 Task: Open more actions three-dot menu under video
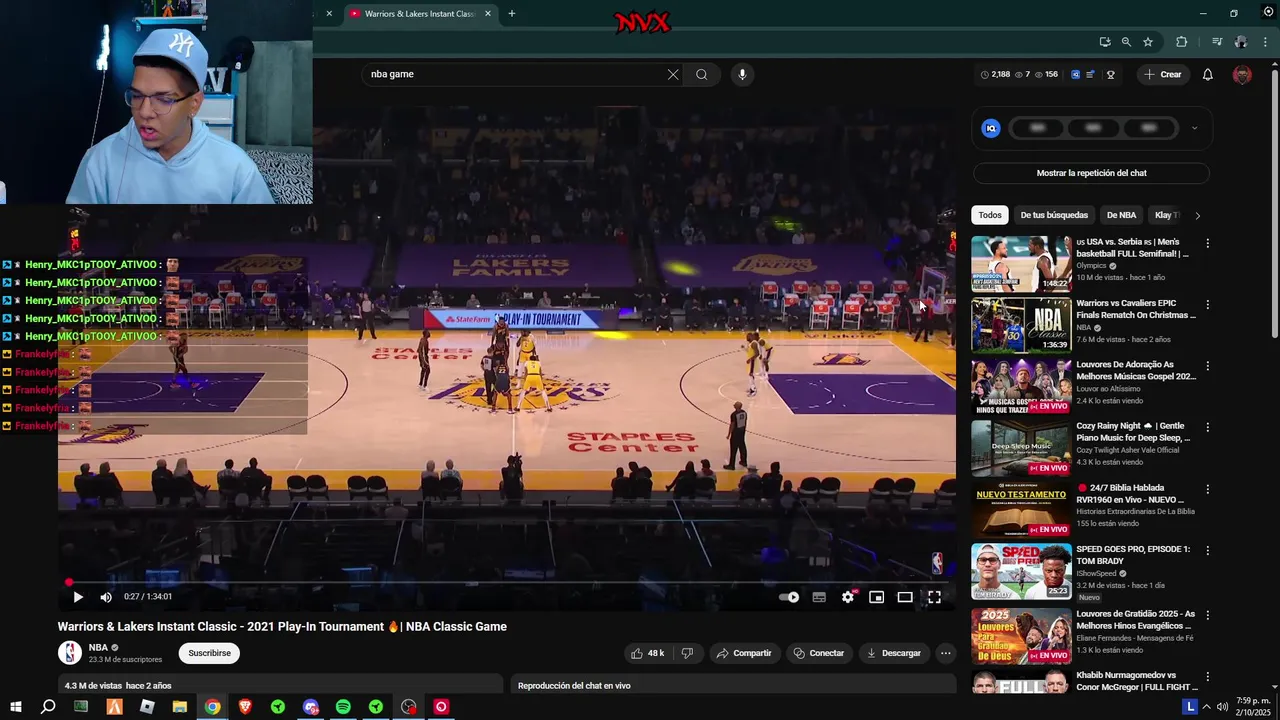pos(946,653)
